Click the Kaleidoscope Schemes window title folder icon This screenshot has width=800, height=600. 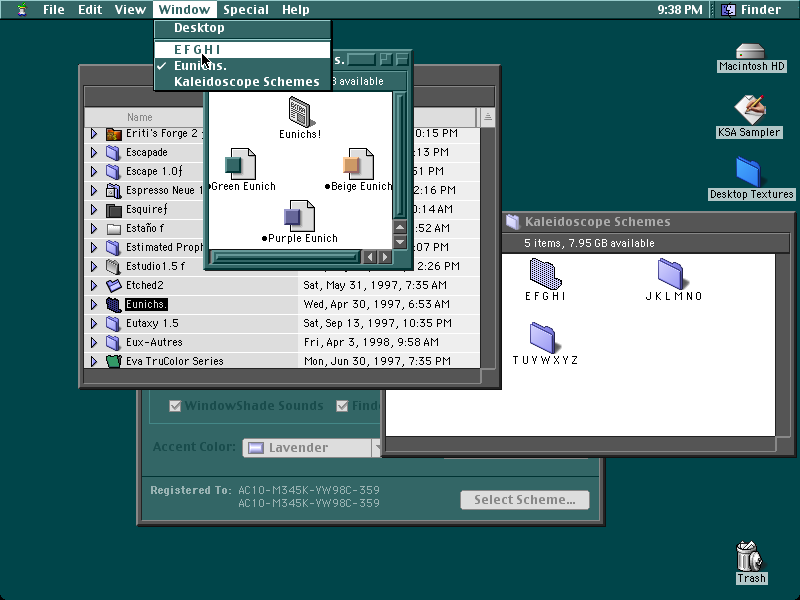click(513, 221)
